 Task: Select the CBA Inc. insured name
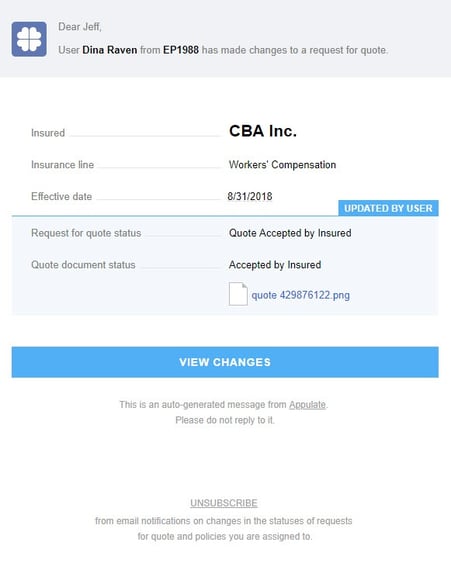[263, 131]
